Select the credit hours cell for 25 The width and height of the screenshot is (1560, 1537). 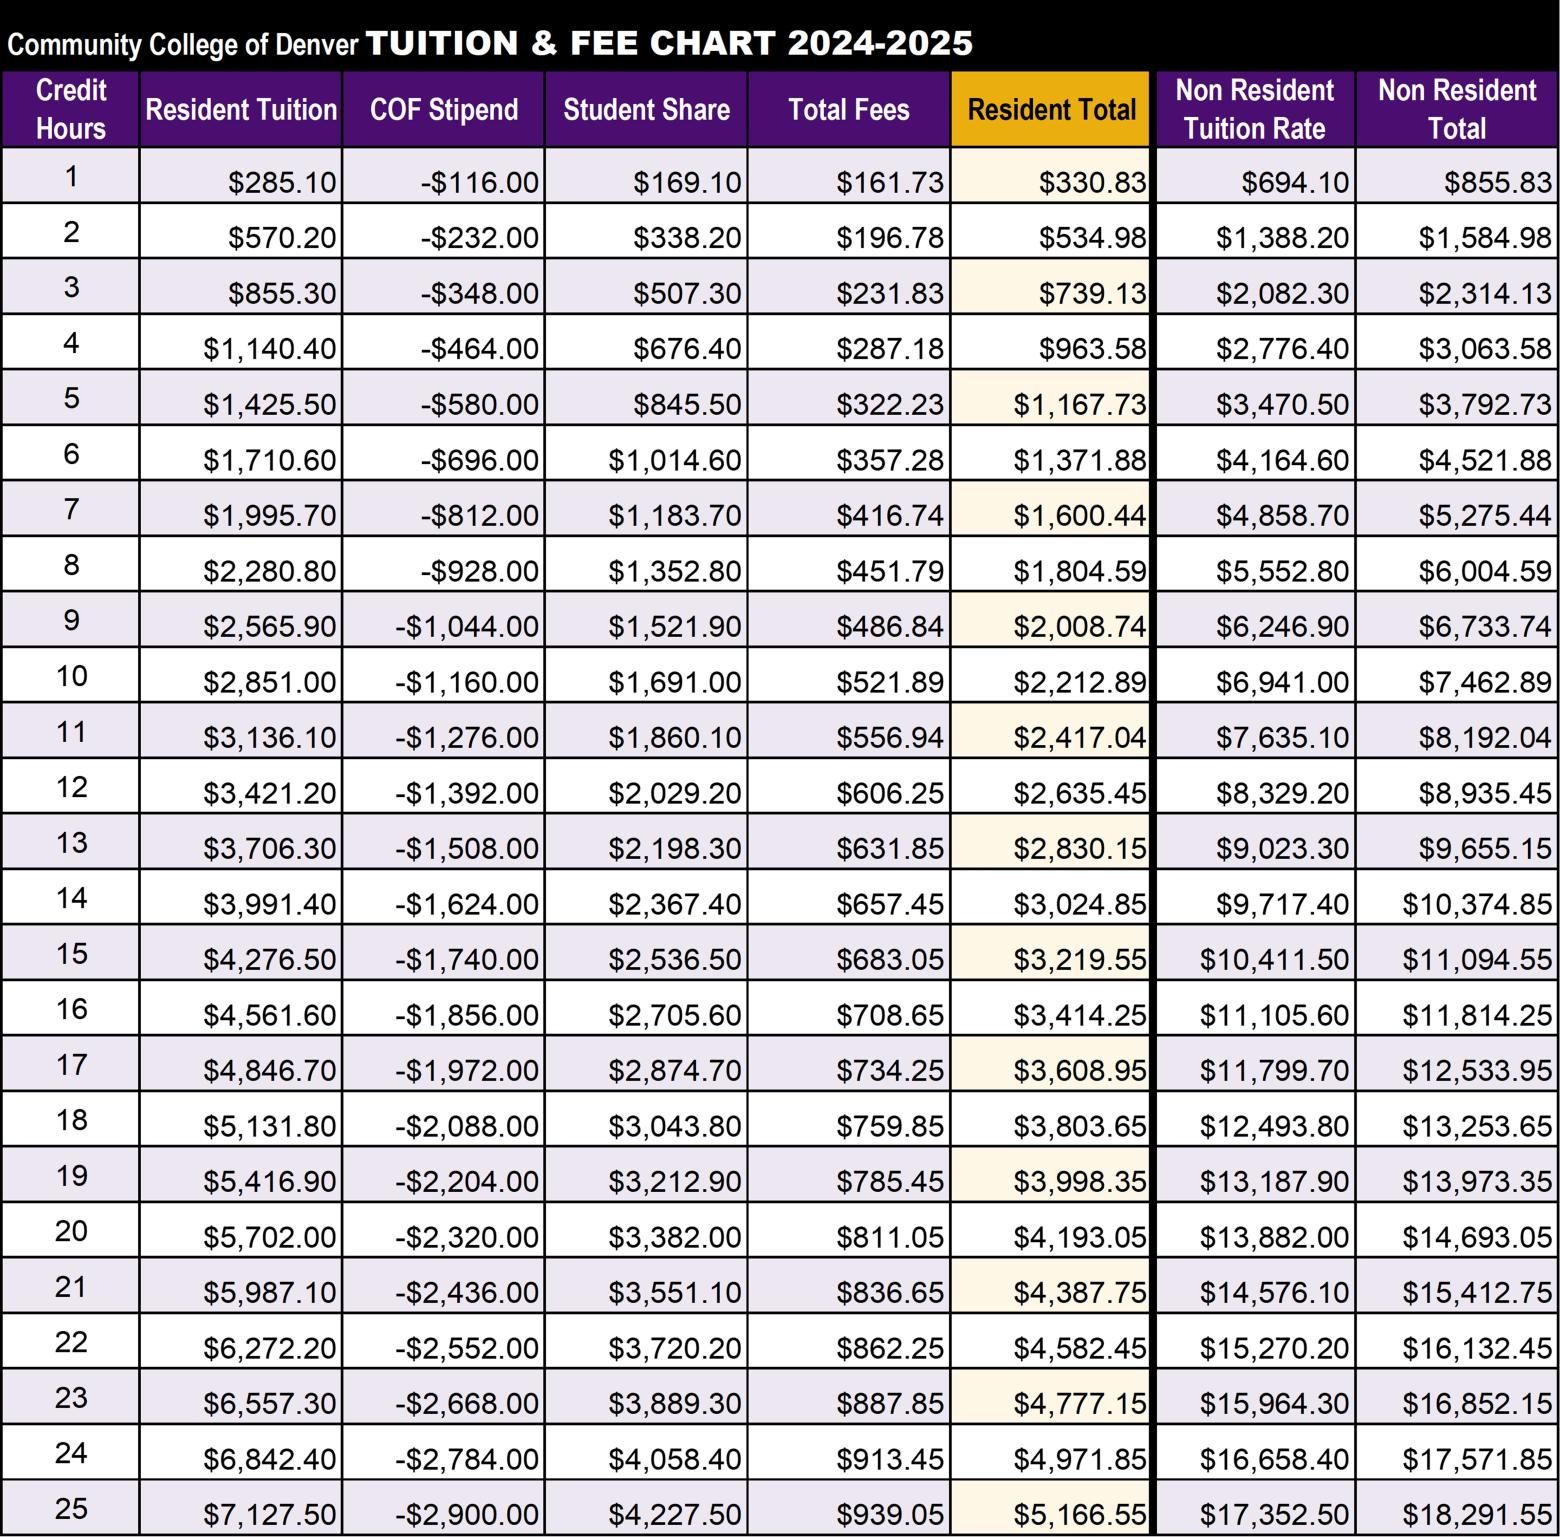pyautogui.click(x=71, y=1507)
